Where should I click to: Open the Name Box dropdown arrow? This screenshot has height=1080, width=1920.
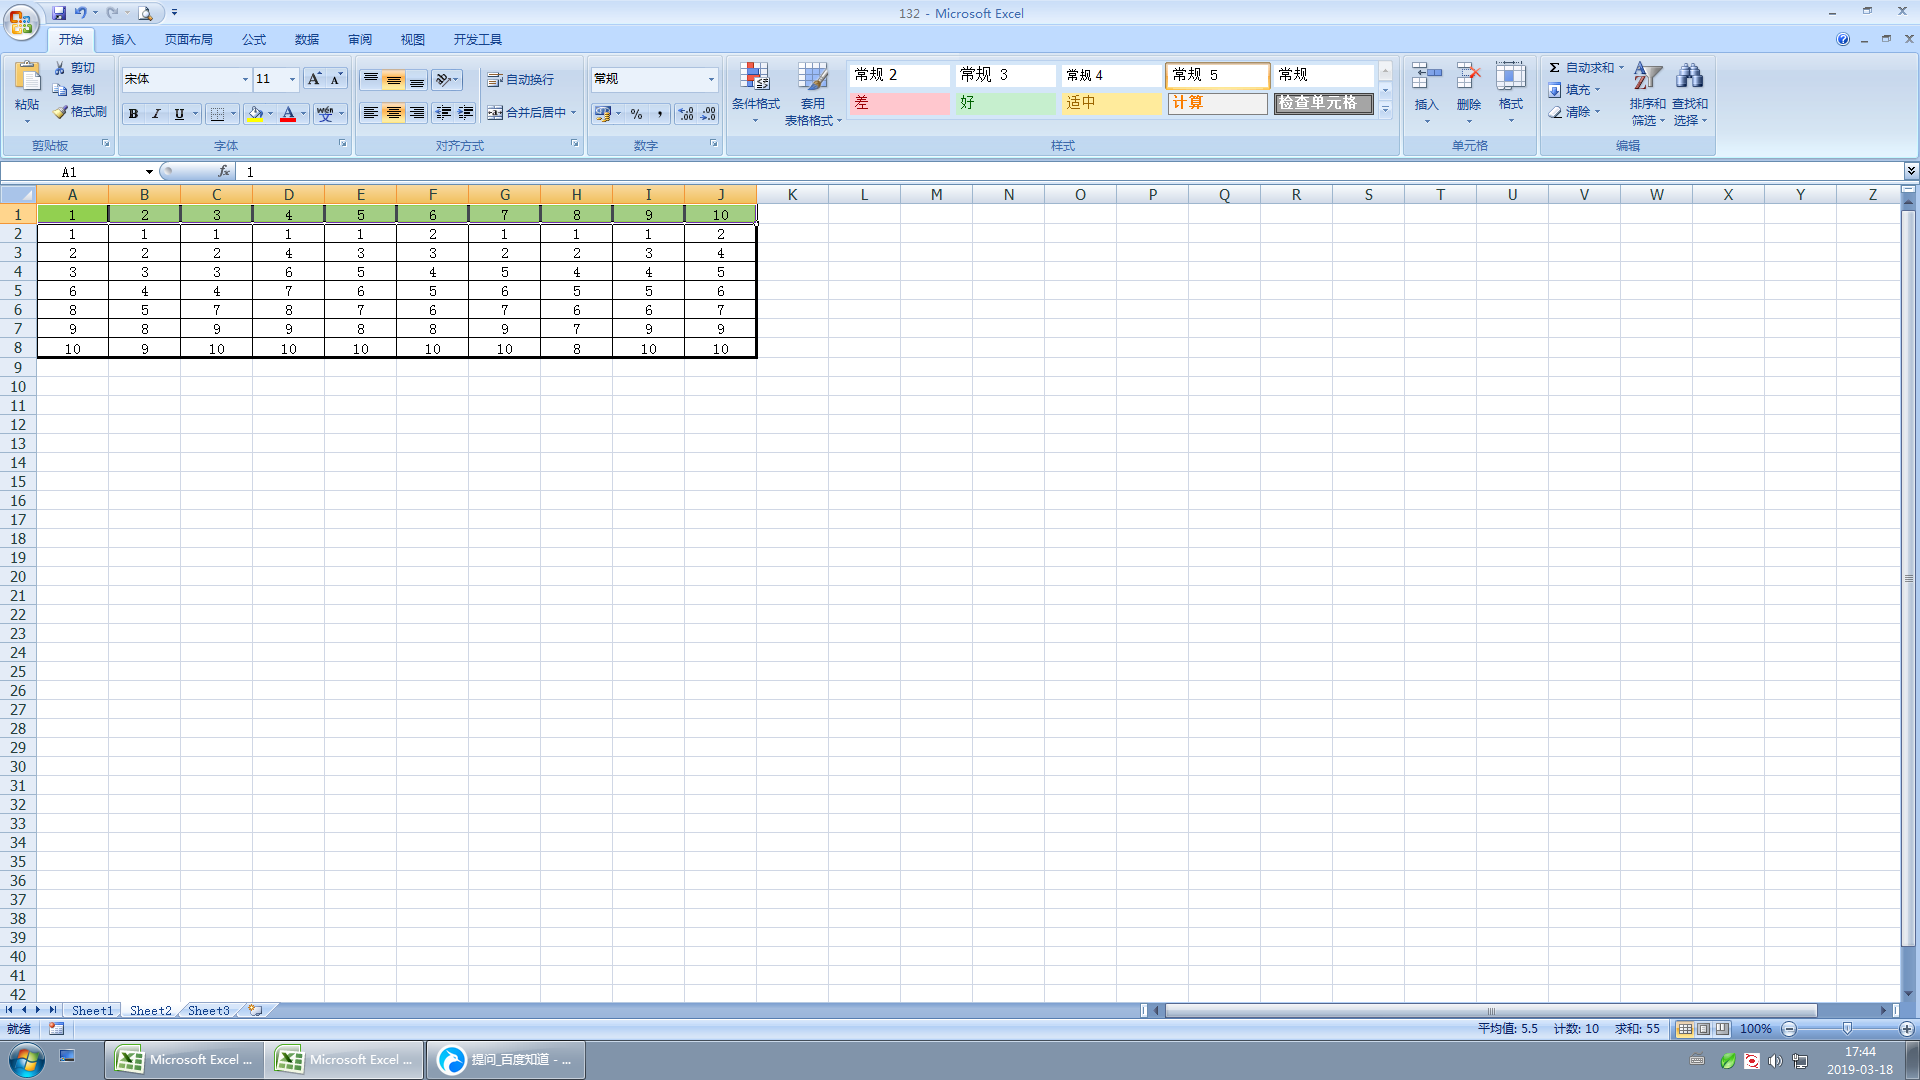click(149, 172)
